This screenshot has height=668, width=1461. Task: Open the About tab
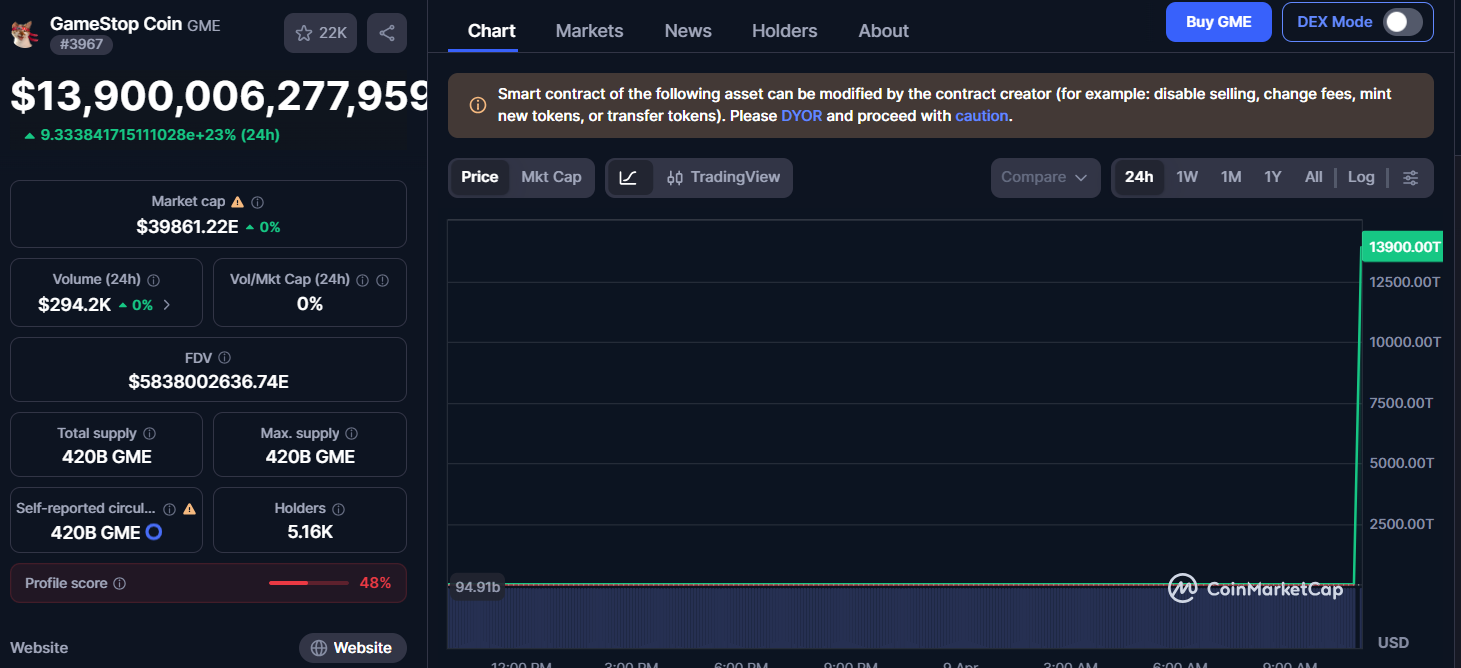[x=883, y=31]
